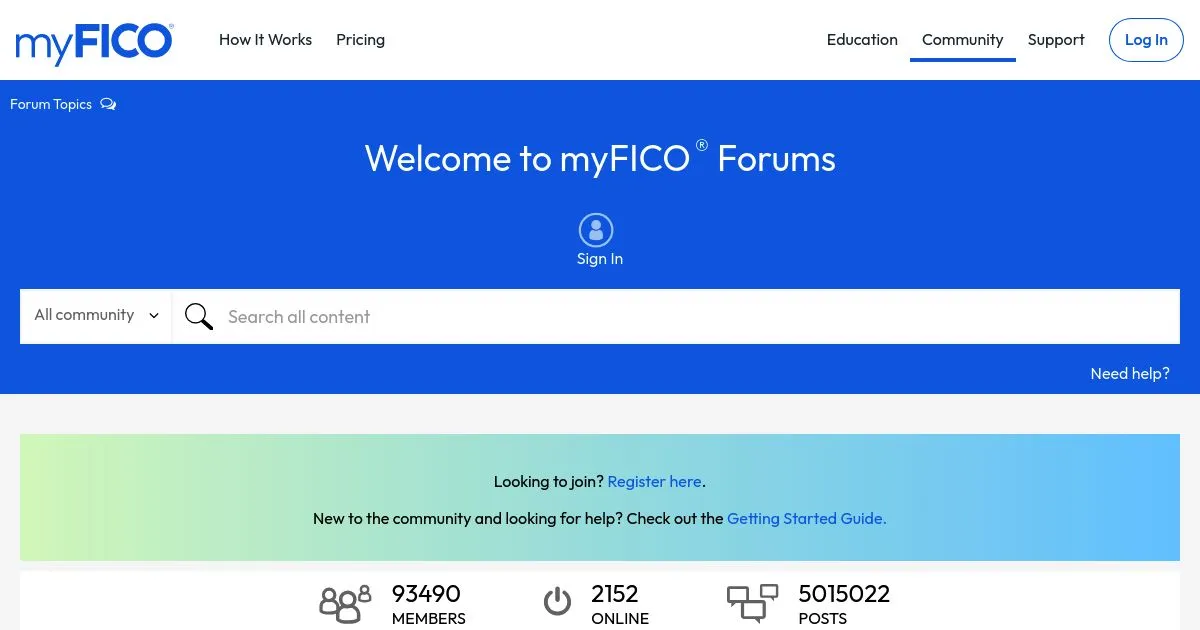
Task: Click the Log In button
Action: tap(1146, 40)
